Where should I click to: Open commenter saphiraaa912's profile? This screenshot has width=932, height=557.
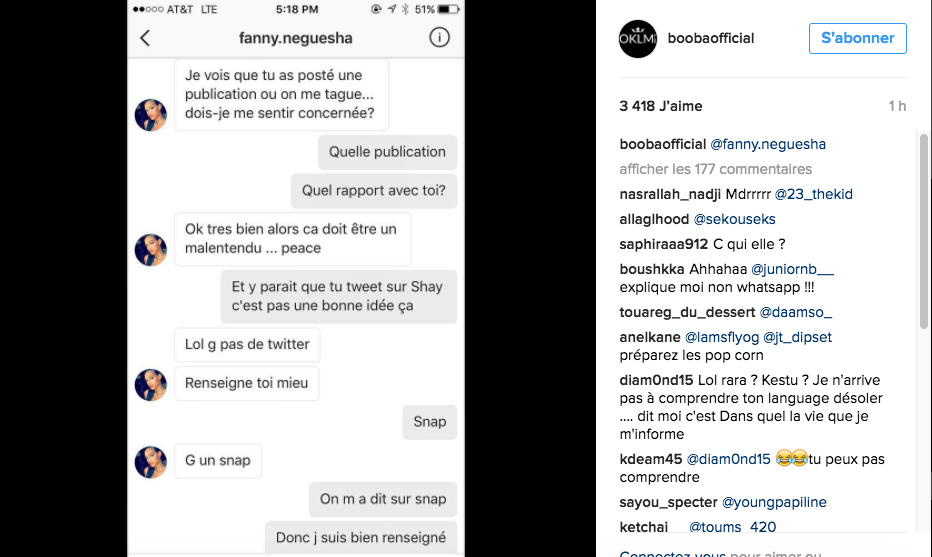tap(663, 244)
